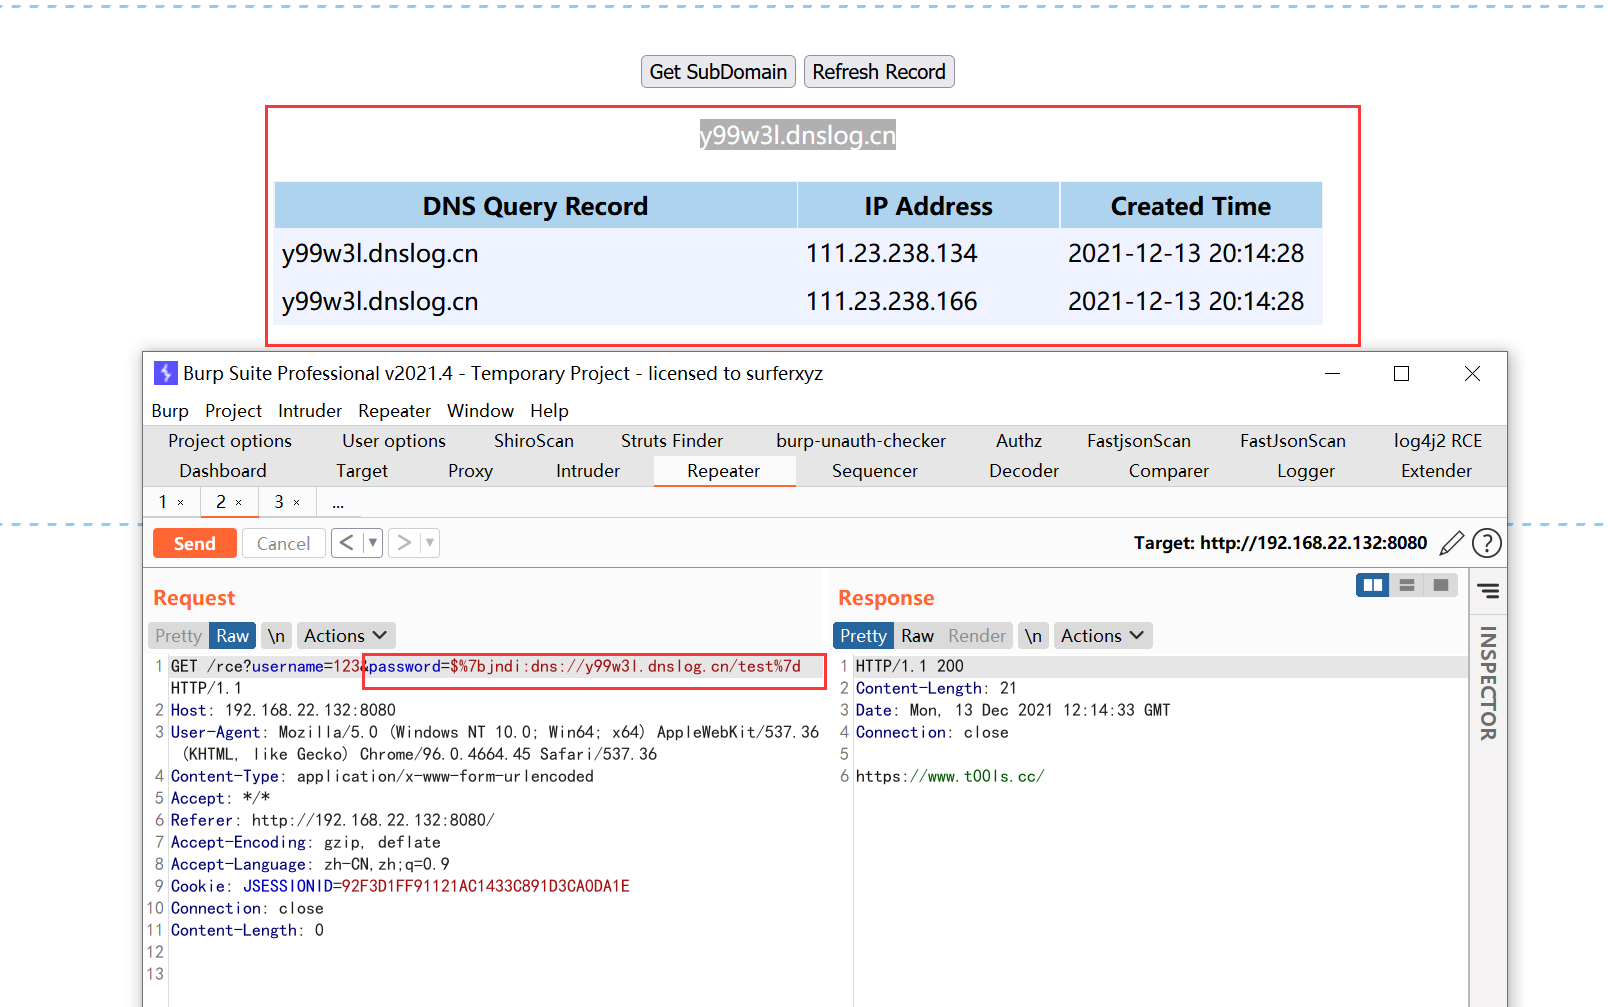Open the Project menu
The width and height of the screenshot is (1608, 1007).
(x=234, y=411)
